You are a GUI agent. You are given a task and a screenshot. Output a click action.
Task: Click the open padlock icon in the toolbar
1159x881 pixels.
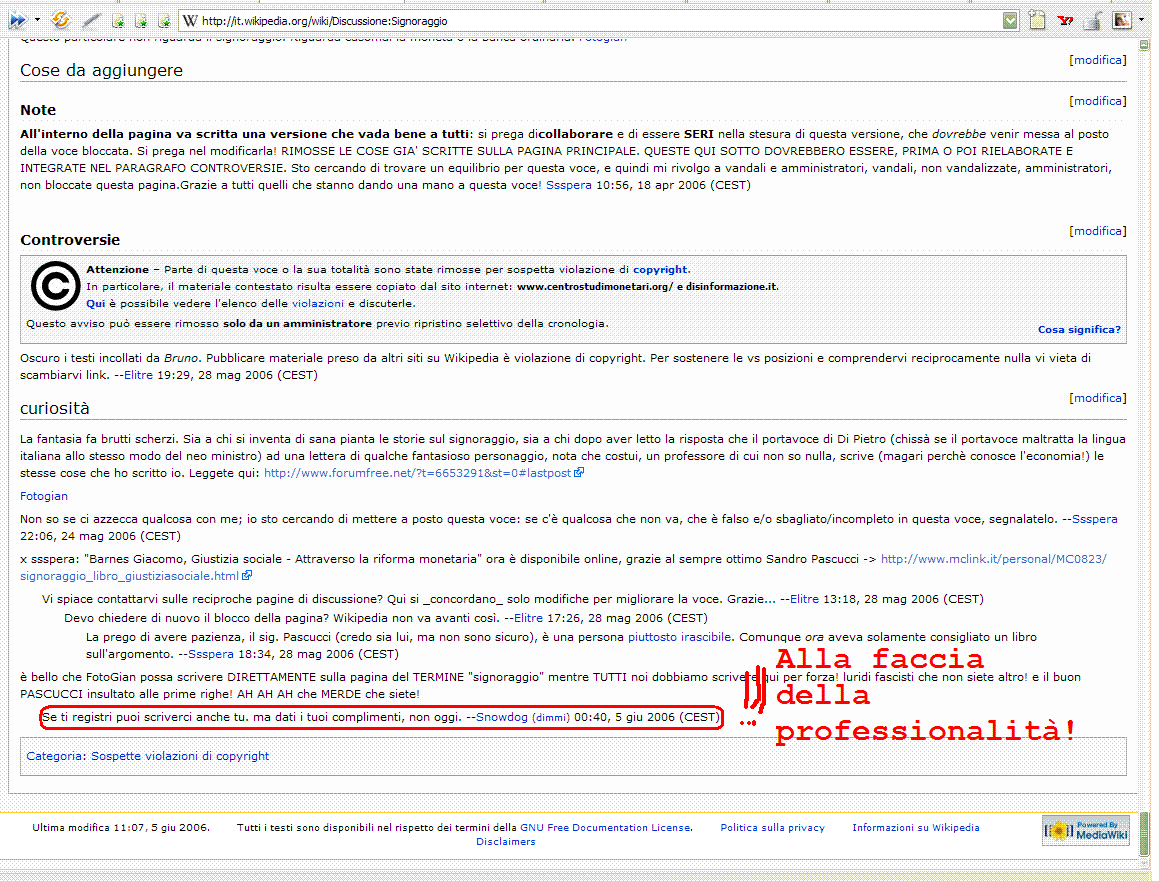(x=1092, y=21)
